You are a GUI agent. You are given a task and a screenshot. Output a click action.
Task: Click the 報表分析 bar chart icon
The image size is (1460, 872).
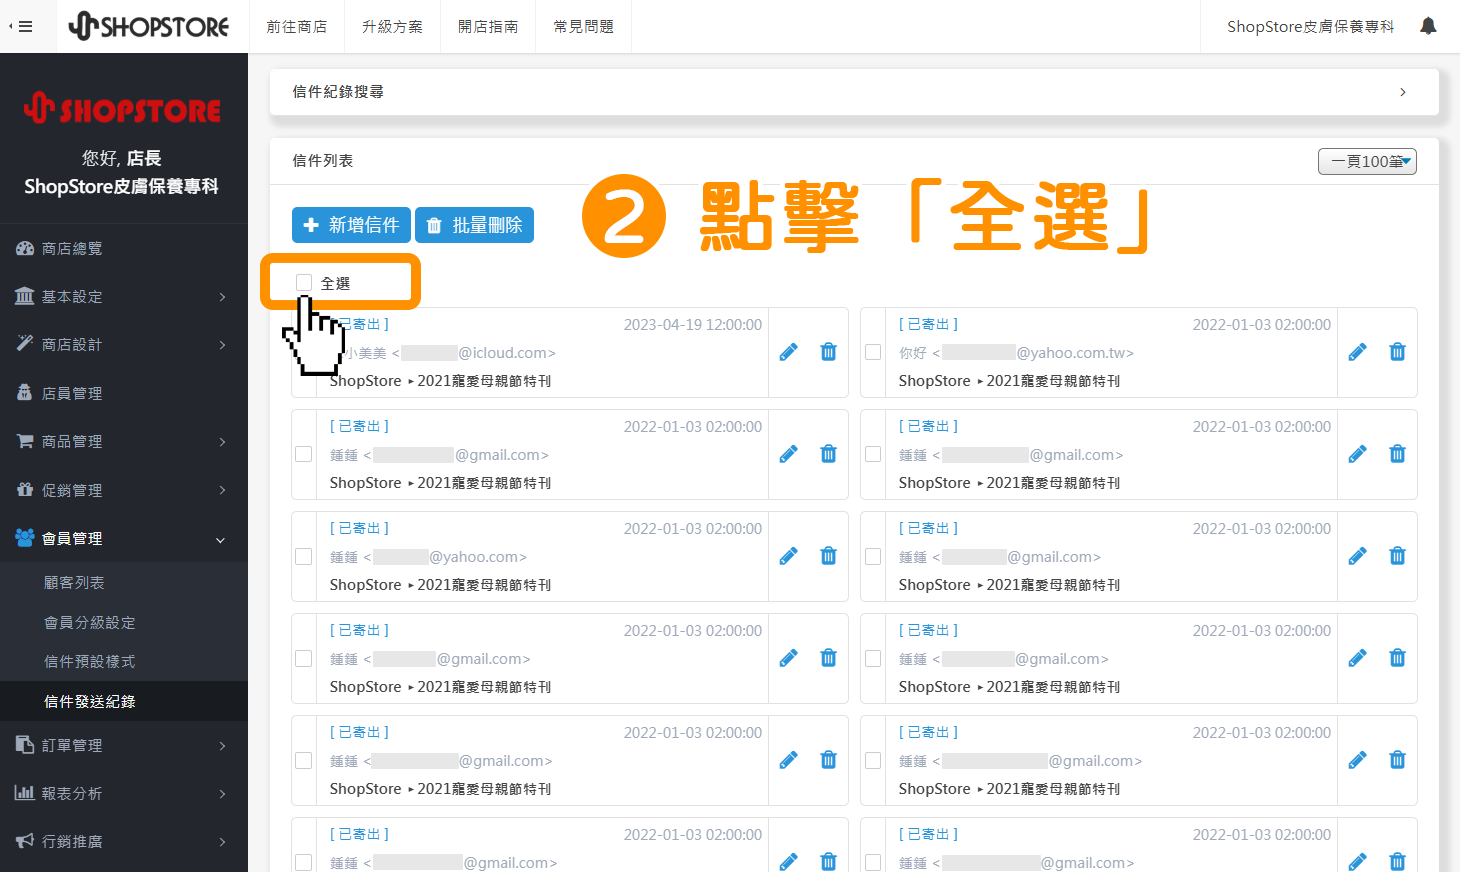pos(25,793)
